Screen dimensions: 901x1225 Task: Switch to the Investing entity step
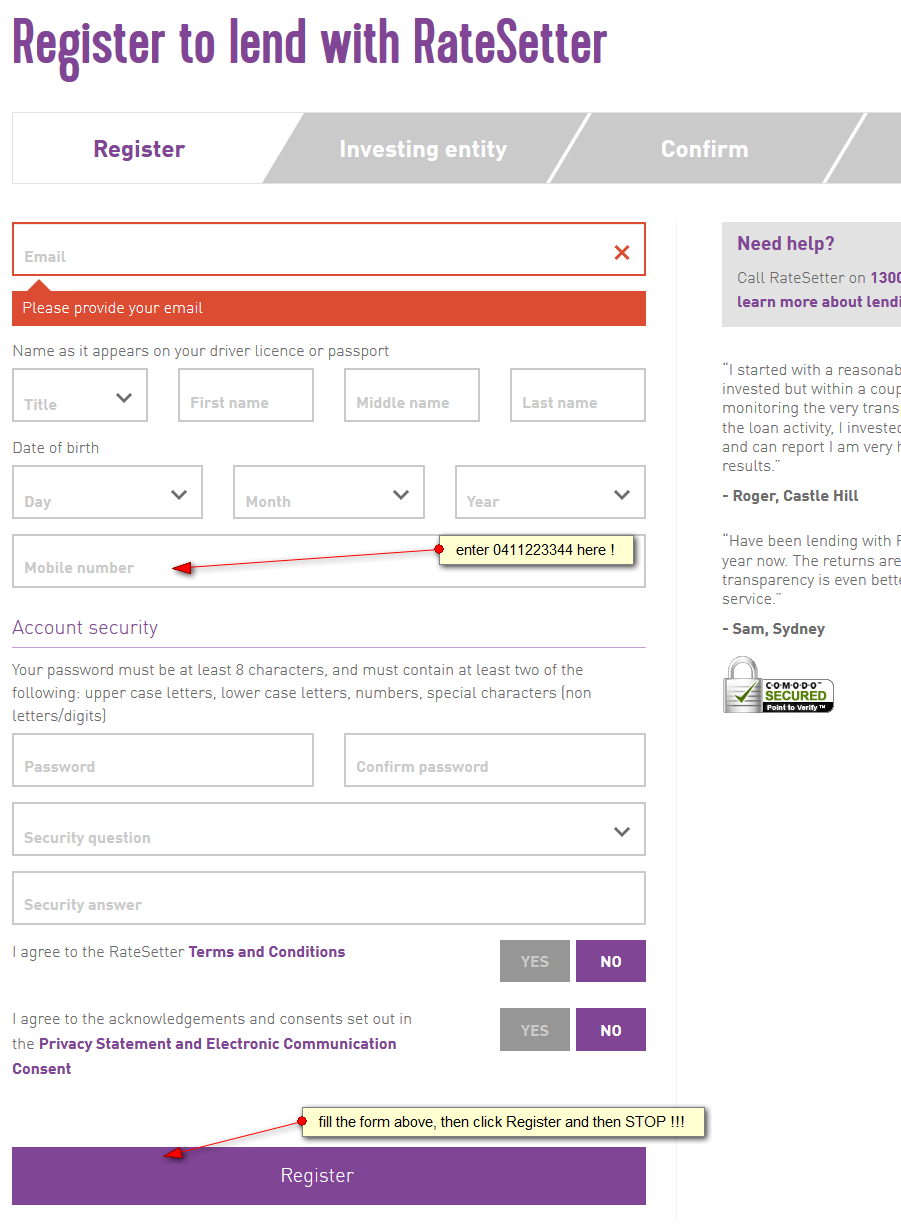(x=423, y=149)
